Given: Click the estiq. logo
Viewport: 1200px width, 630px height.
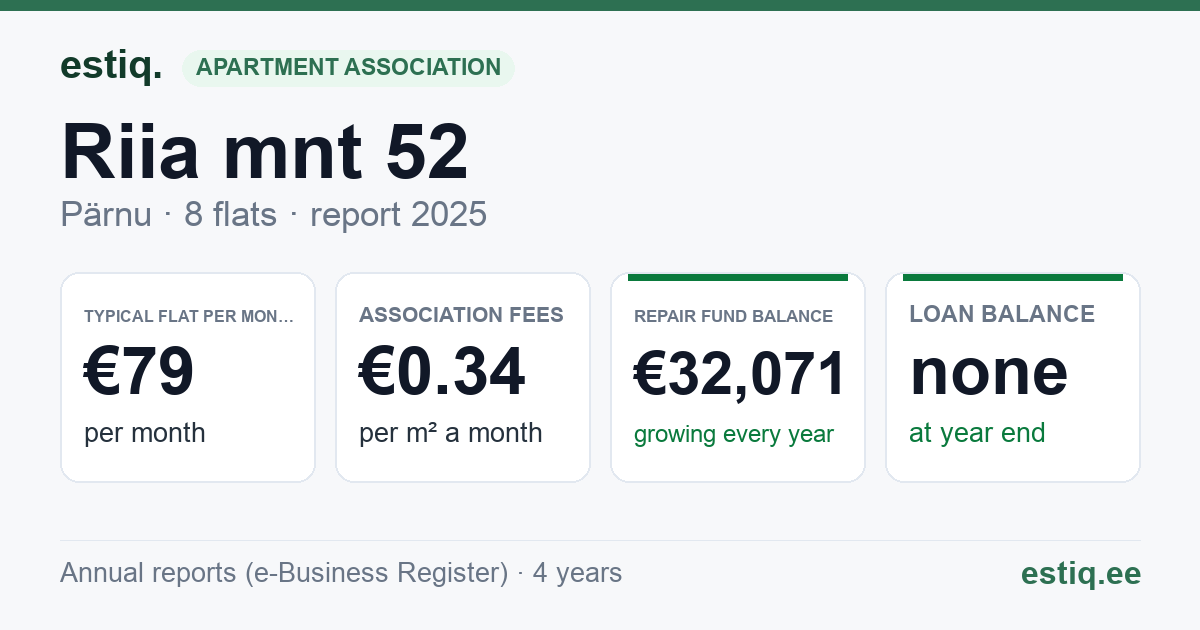Looking at the screenshot, I should (x=111, y=67).
